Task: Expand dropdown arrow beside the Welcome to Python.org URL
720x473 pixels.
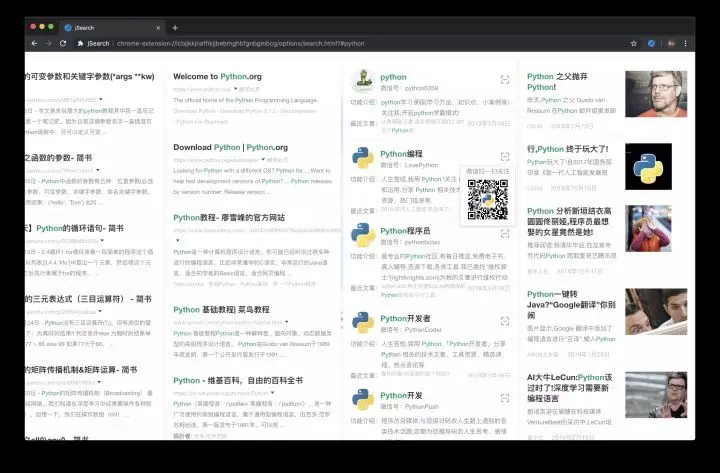Action: coord(236,89)
